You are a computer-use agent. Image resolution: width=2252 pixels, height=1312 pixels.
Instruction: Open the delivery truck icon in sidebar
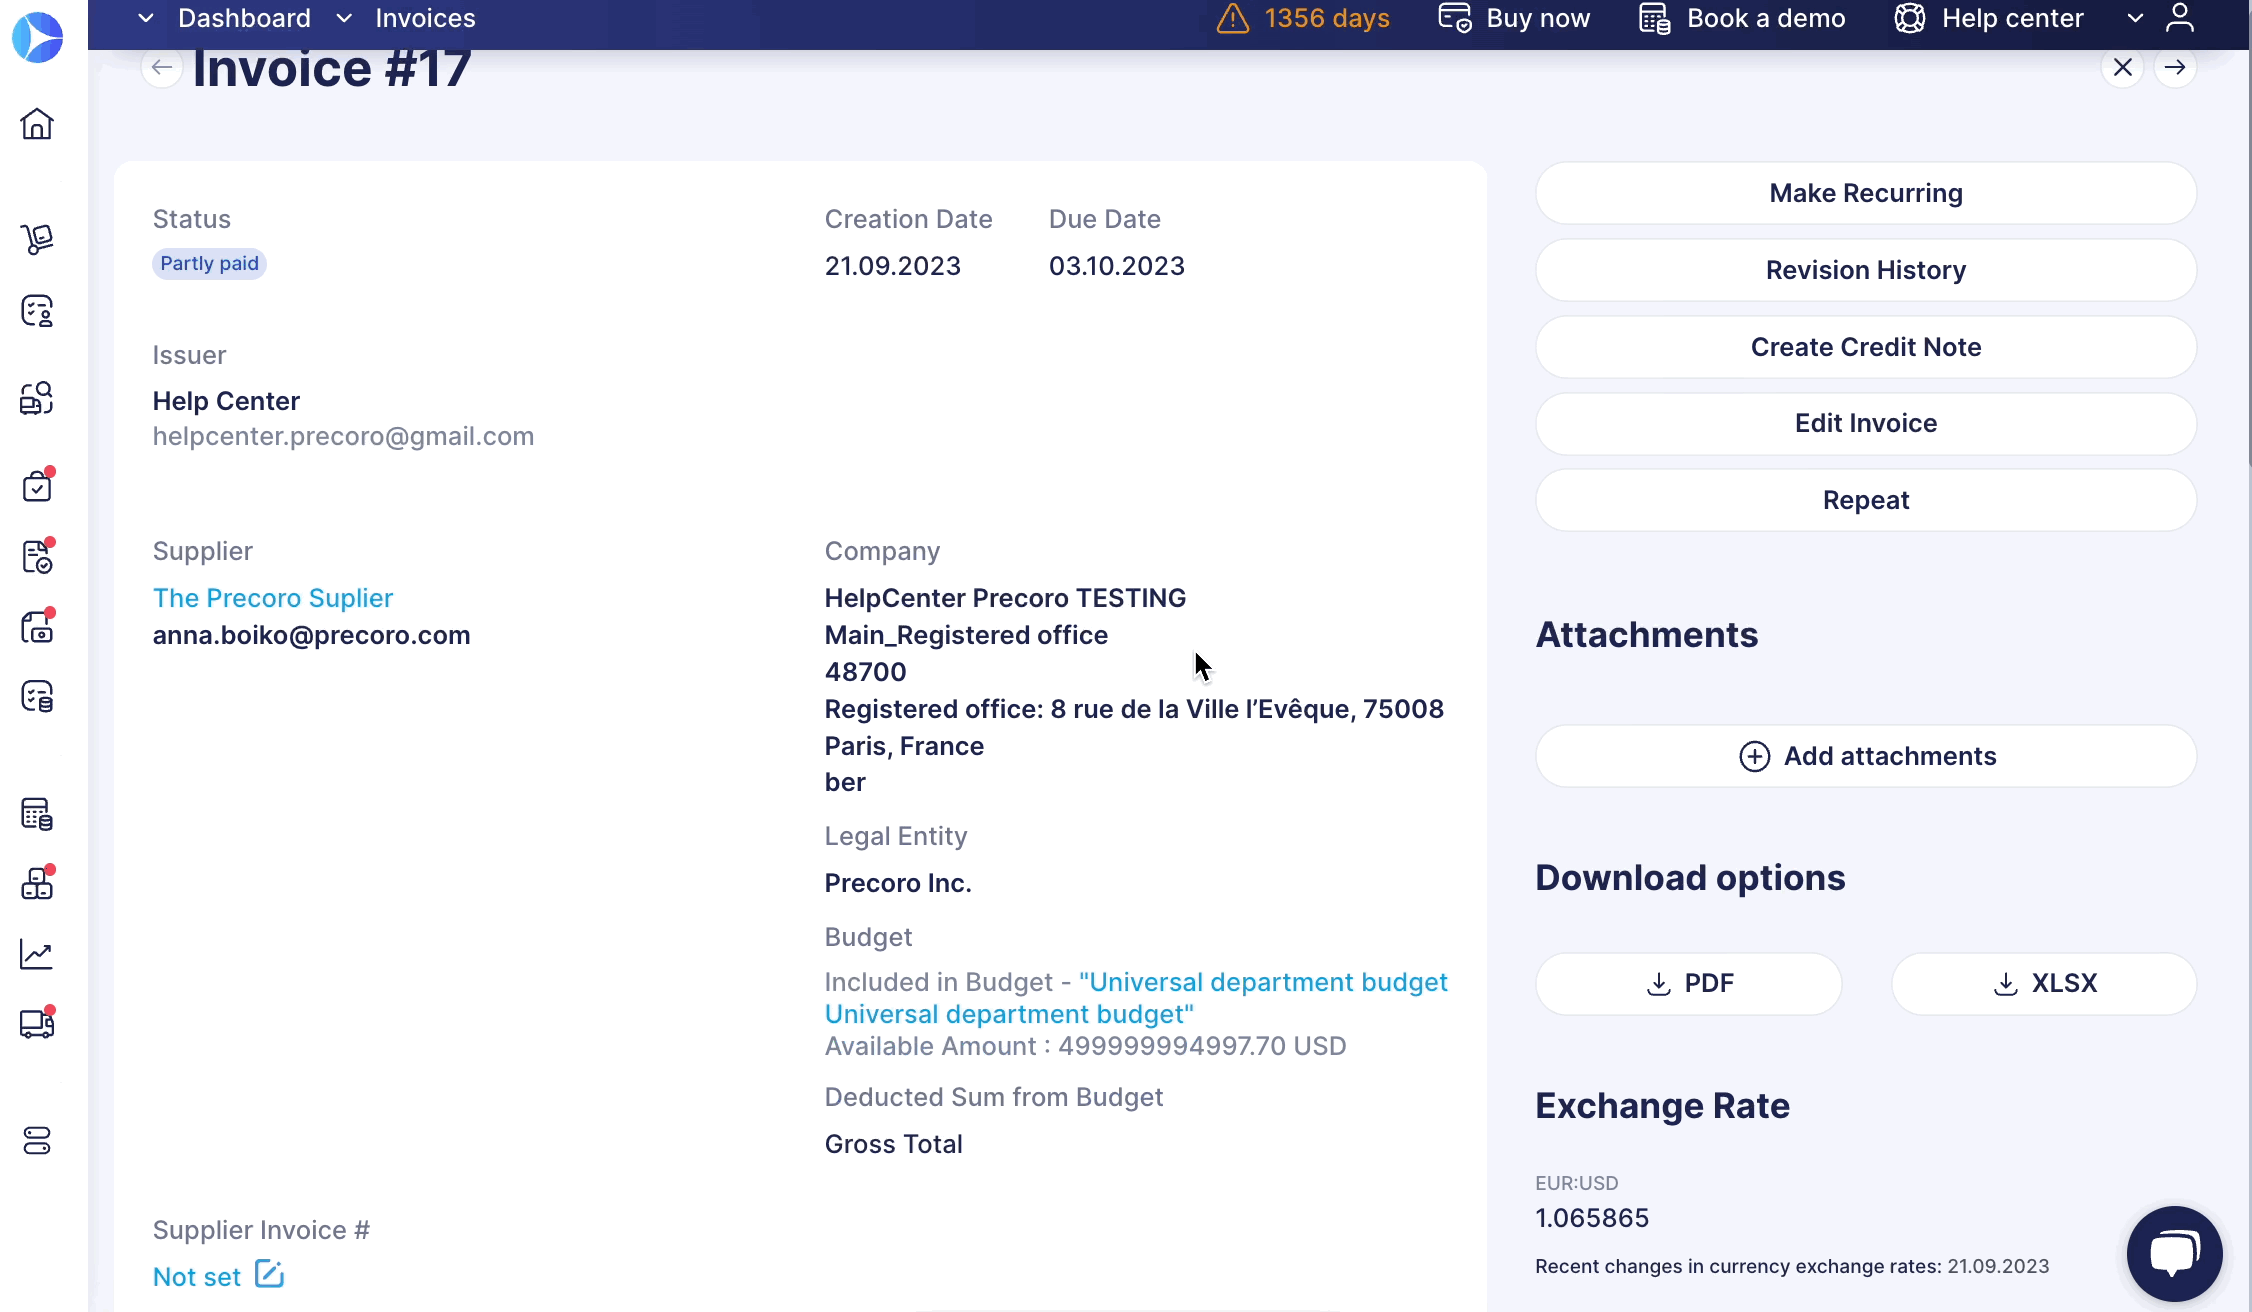(37, 1023)
